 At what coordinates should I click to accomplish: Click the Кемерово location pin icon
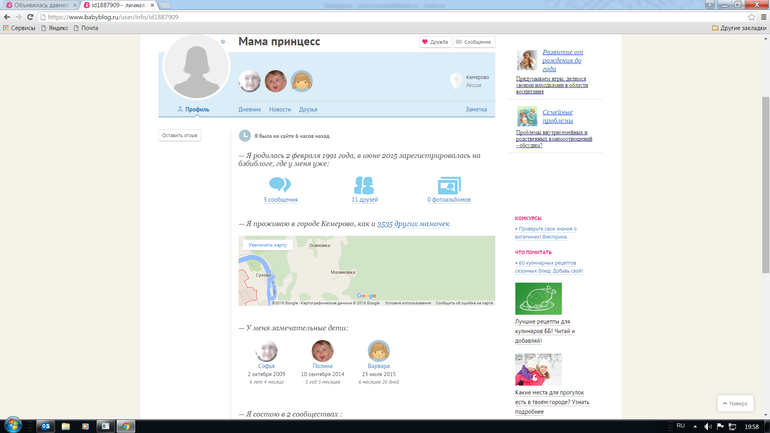click(x=456, y=81)
